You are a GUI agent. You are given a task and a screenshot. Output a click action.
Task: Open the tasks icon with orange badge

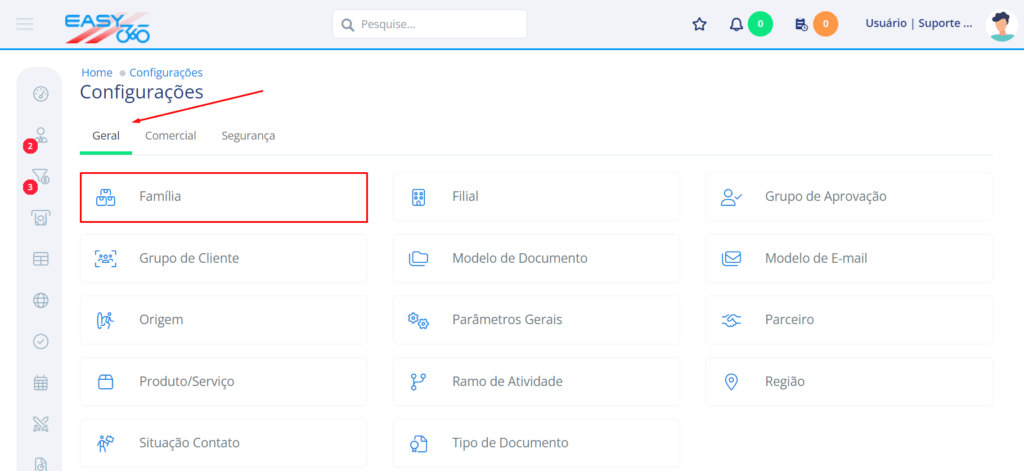pyautogui.click(x=801, y=25)
